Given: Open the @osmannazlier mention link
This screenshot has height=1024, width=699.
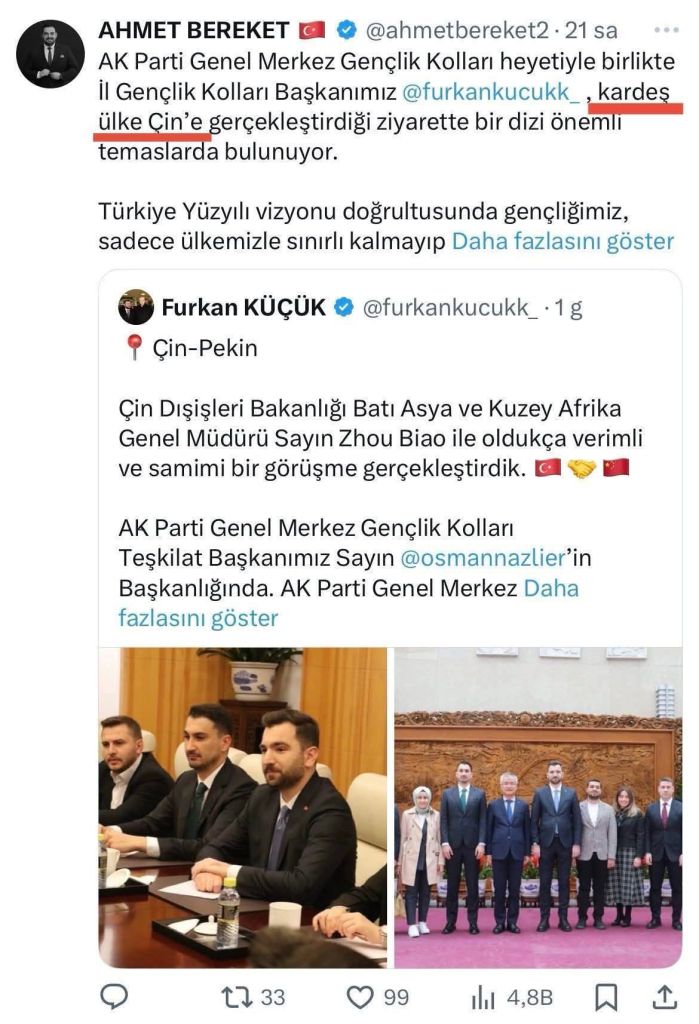Looking at the screenshot, I should coord(481,558).
